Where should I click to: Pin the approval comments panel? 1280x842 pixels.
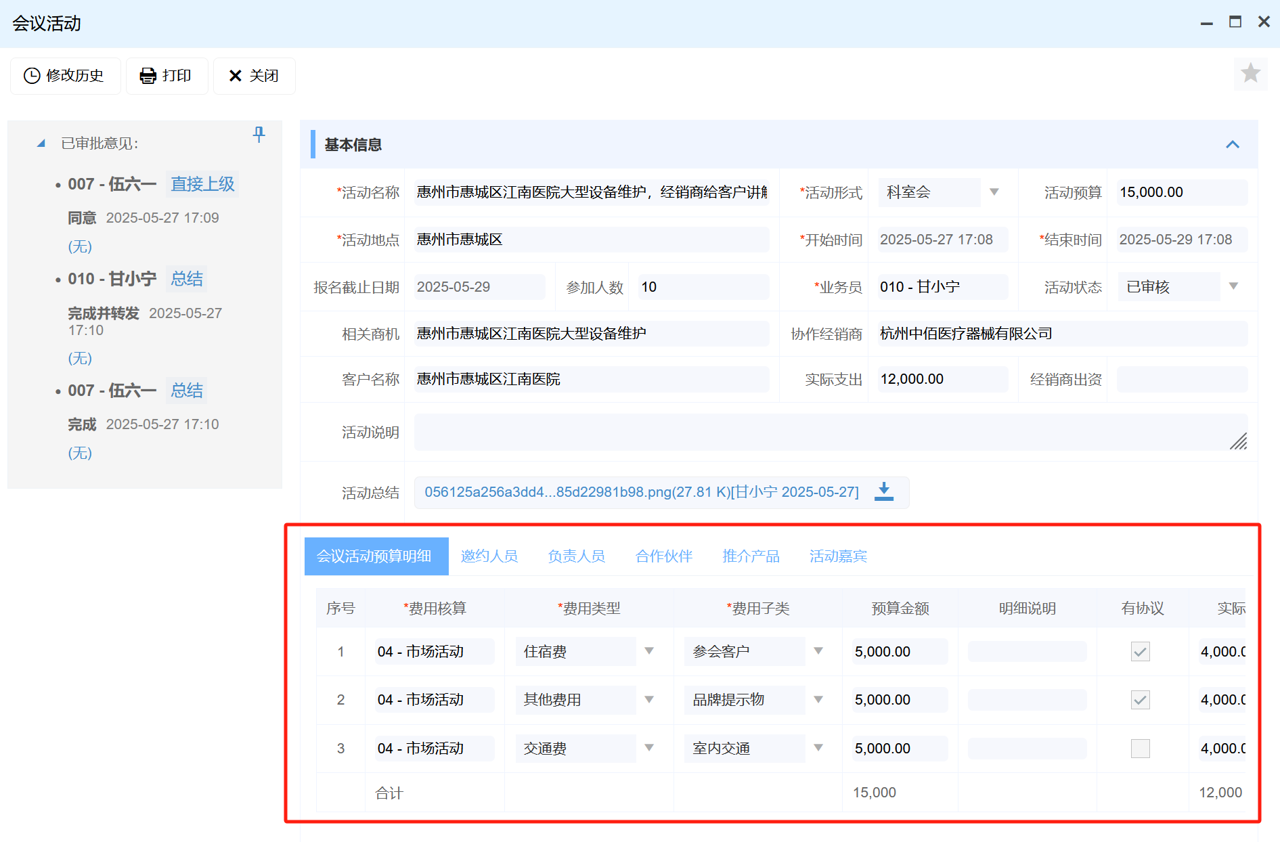[x=259, y=134]
